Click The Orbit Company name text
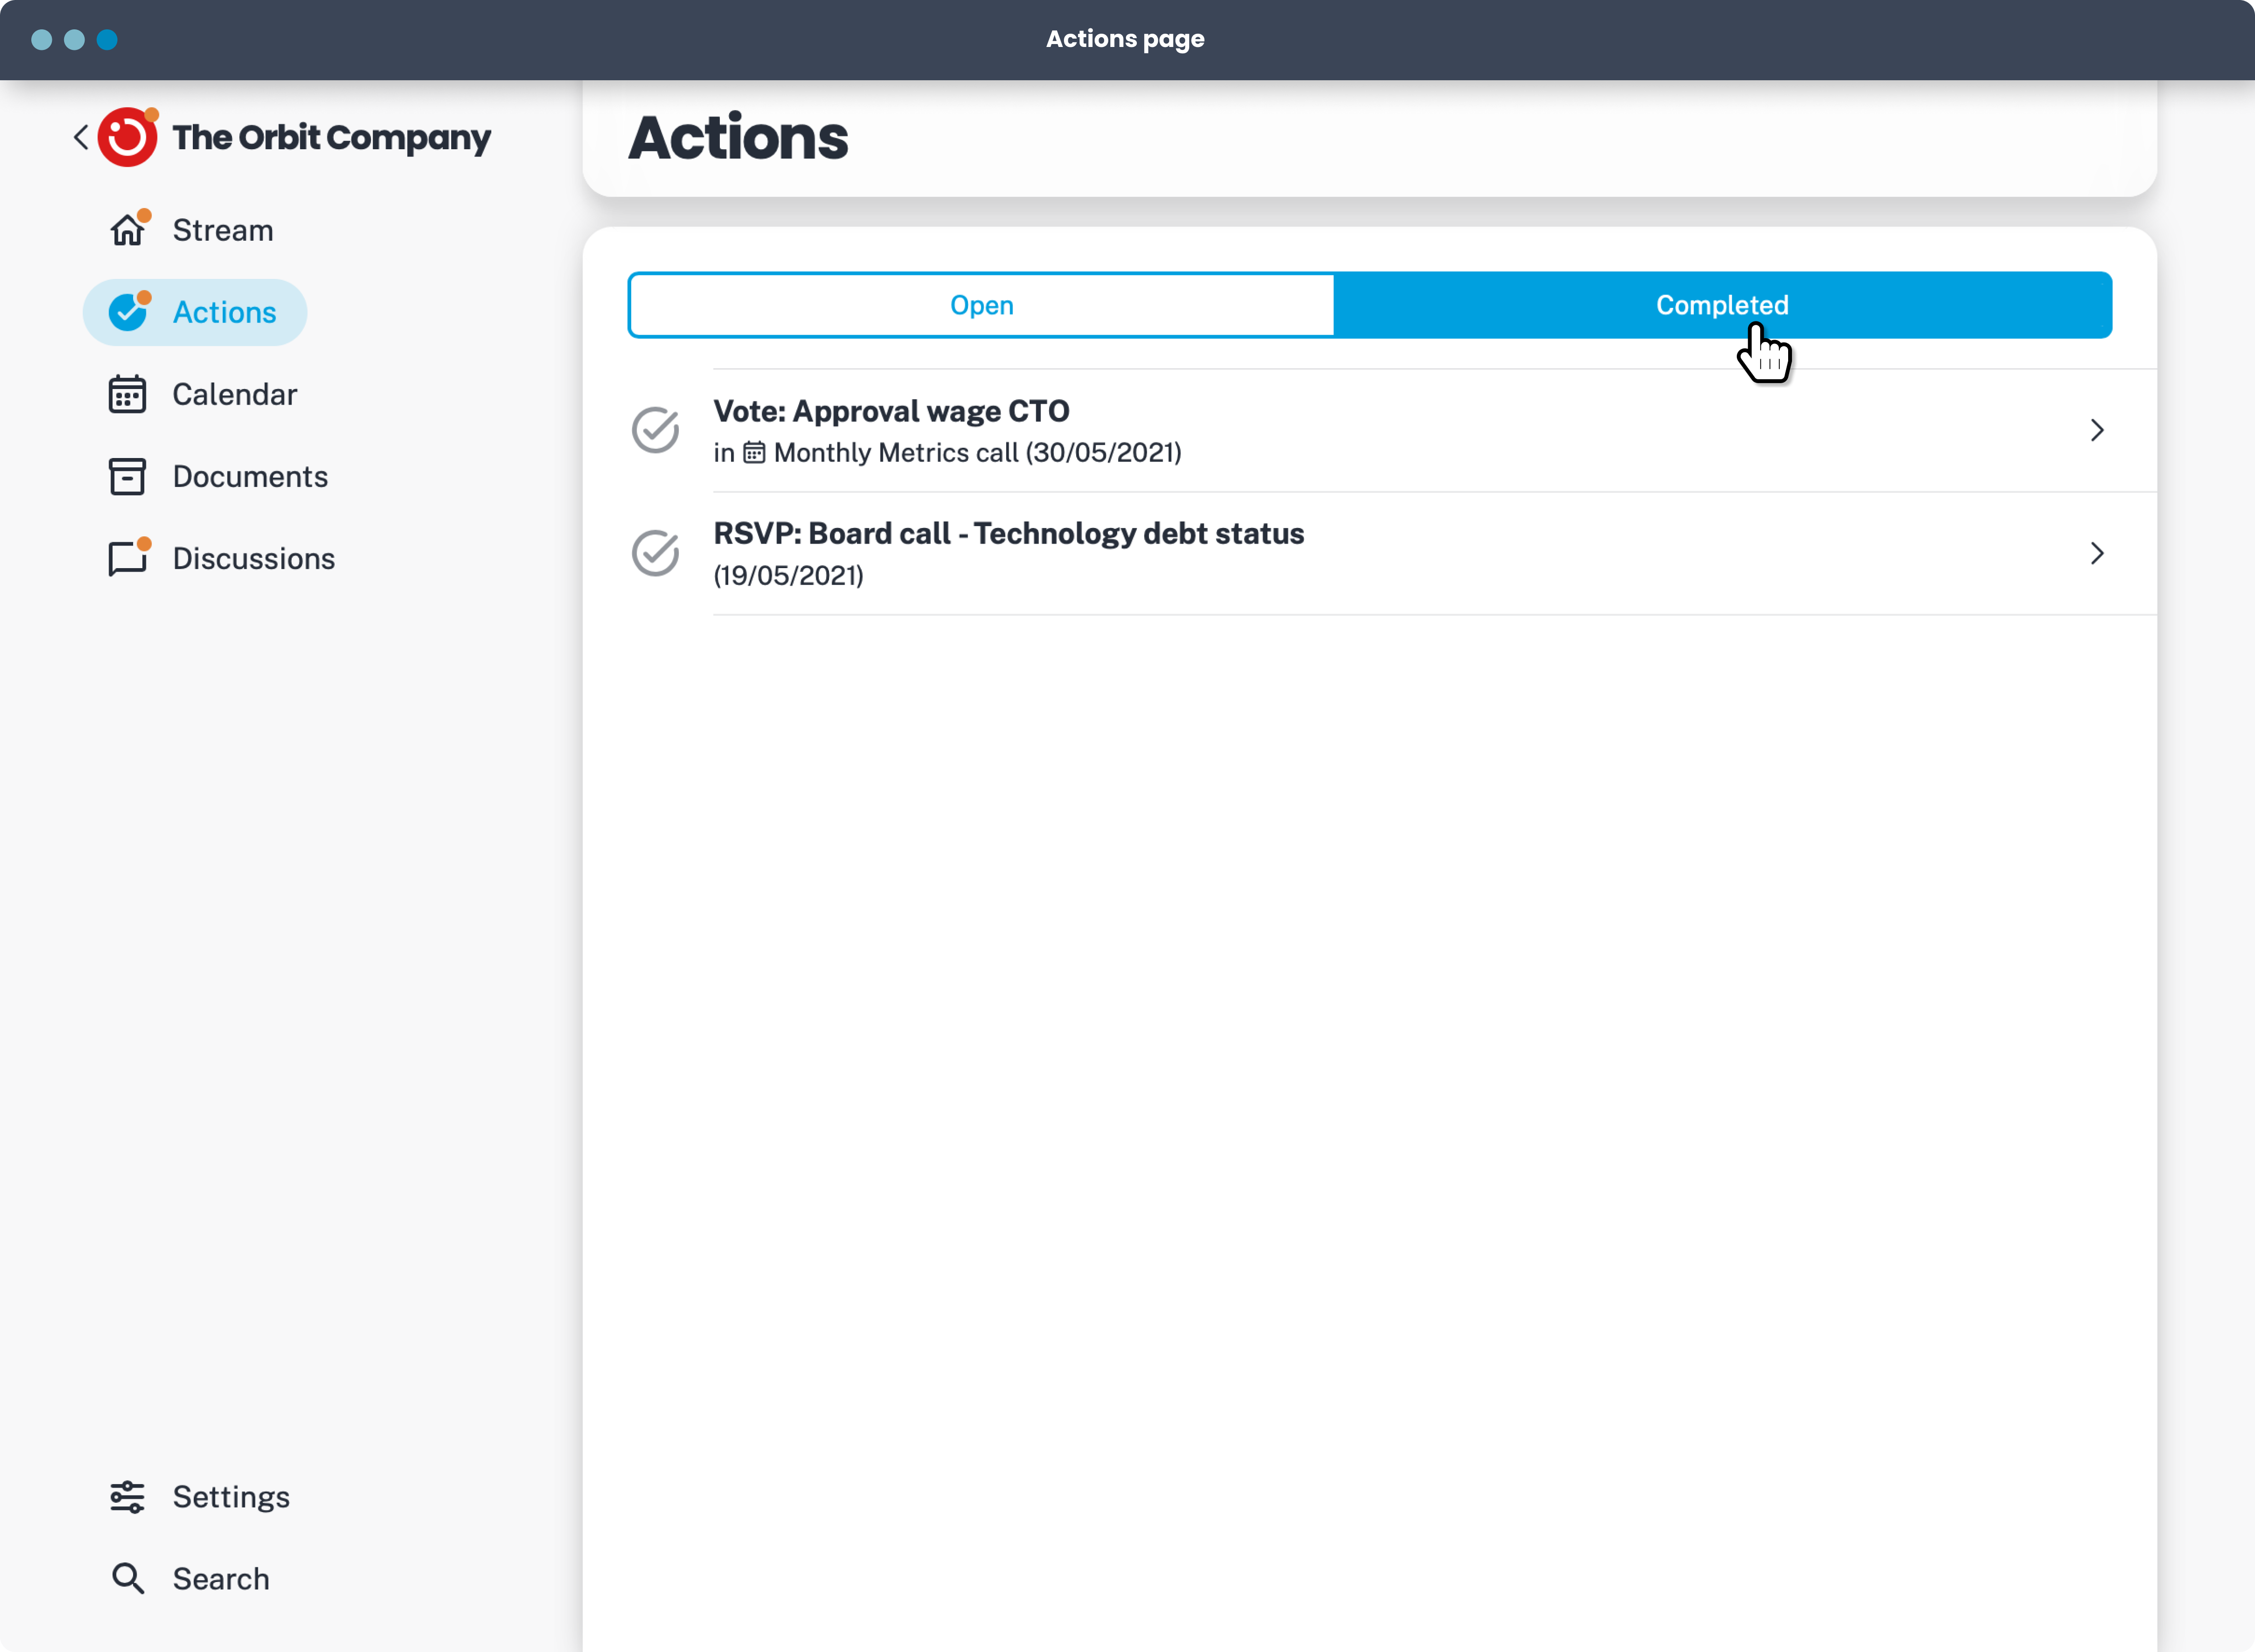Viewport: 2255px width, 1652px height. [331, 137]
